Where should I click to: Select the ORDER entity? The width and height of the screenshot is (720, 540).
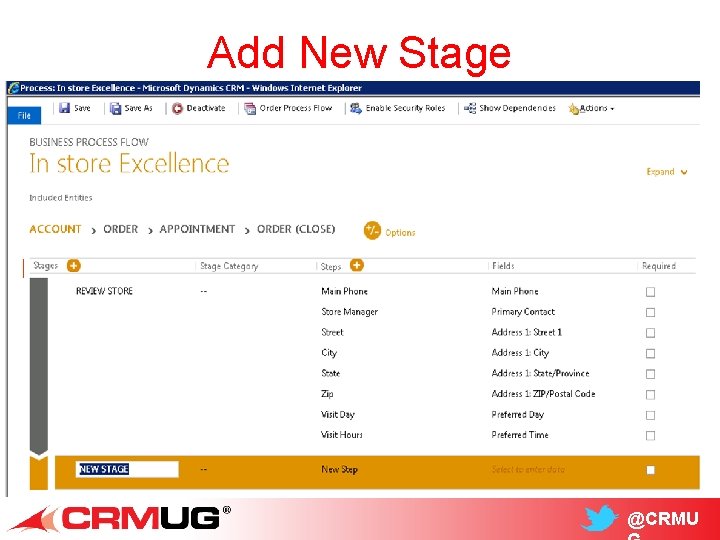click(120, 229)
